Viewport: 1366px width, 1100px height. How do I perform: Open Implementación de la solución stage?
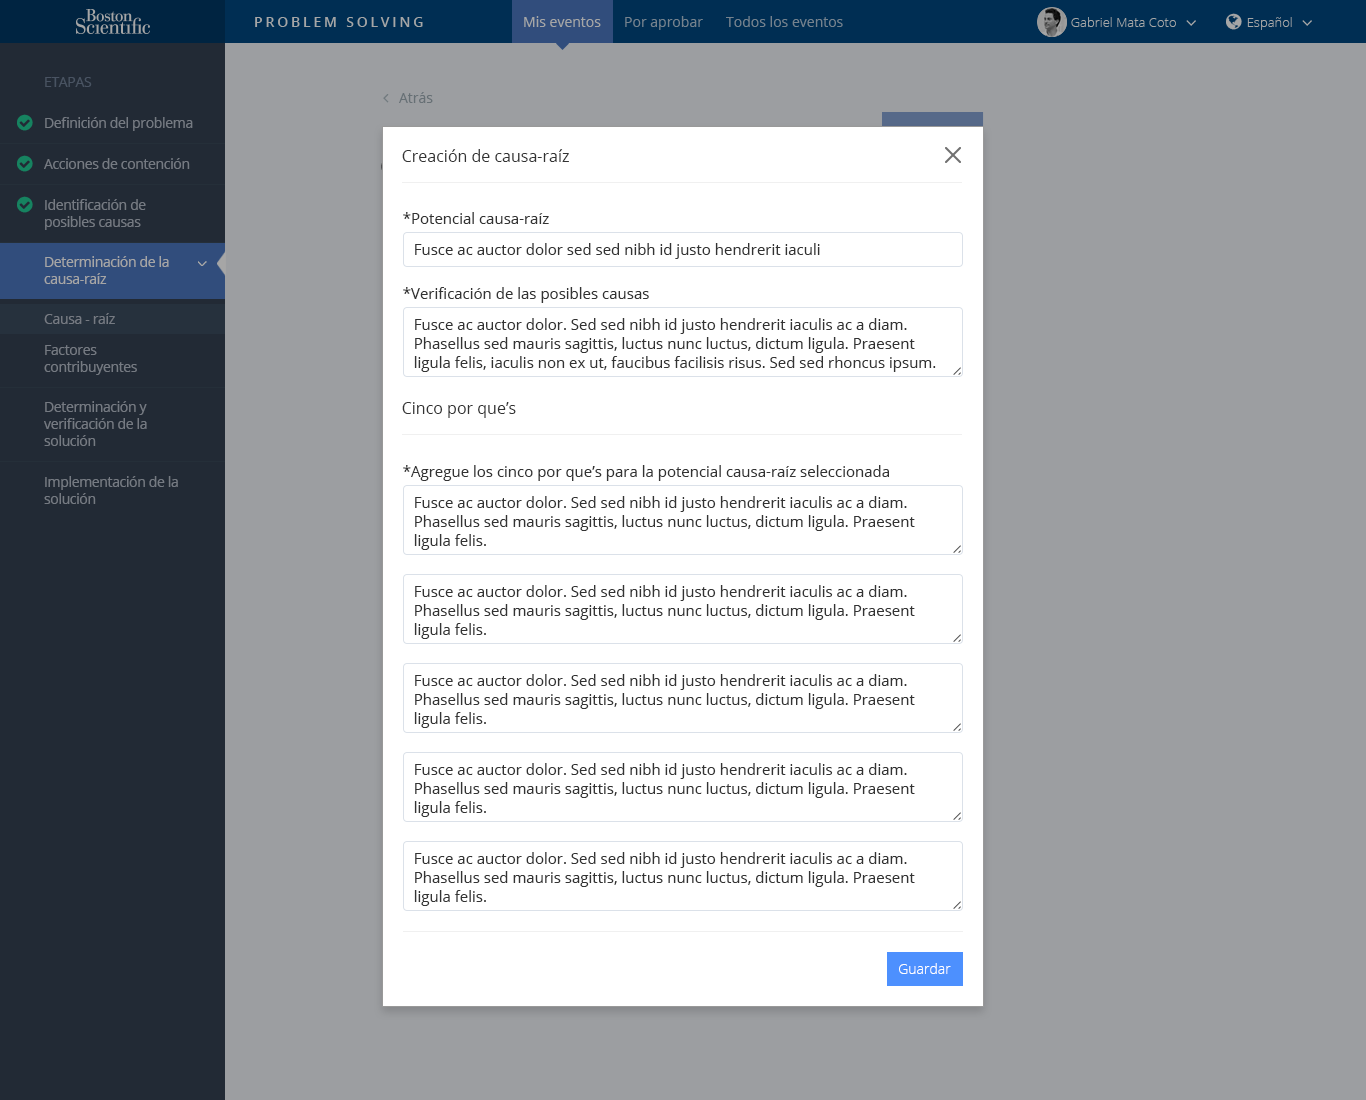tap(112, 490)
